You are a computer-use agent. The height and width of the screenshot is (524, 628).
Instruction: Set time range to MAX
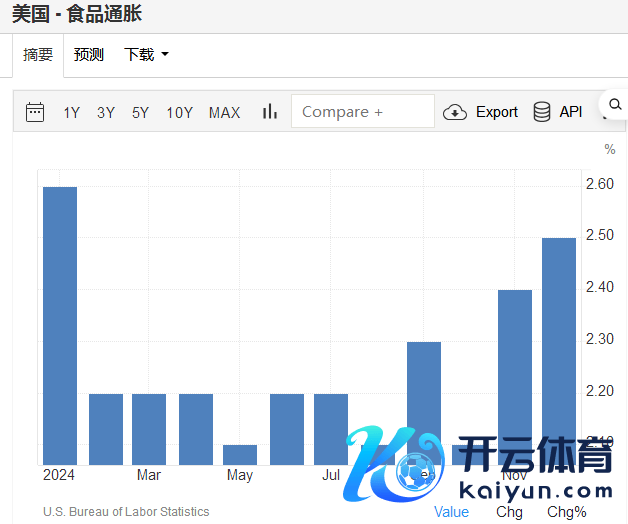[224, 113]
